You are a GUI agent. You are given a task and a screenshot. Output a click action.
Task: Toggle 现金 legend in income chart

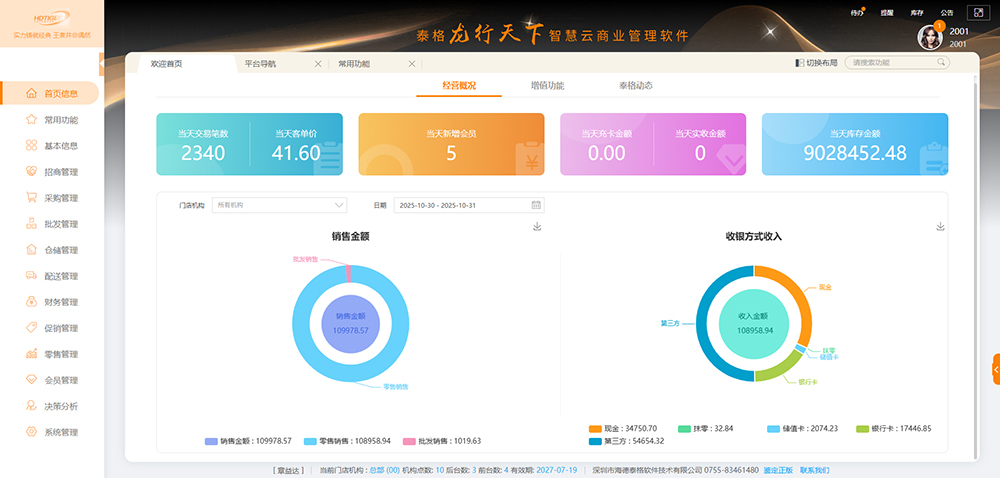click(x=622, y=428)
